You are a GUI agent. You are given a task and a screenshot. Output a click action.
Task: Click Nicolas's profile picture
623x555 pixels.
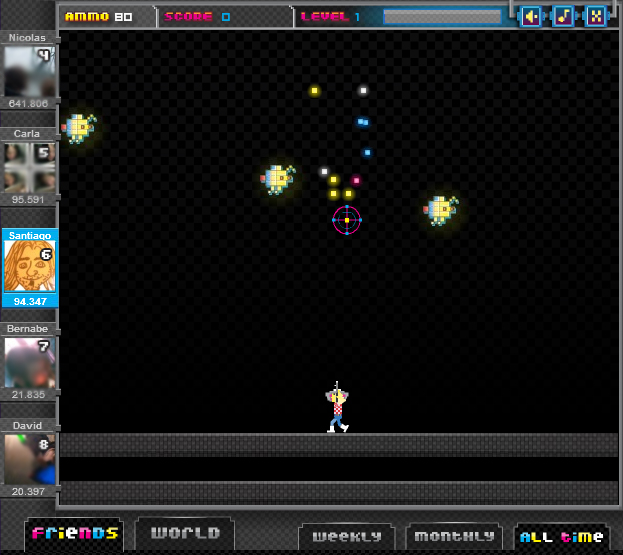point(29,71)
